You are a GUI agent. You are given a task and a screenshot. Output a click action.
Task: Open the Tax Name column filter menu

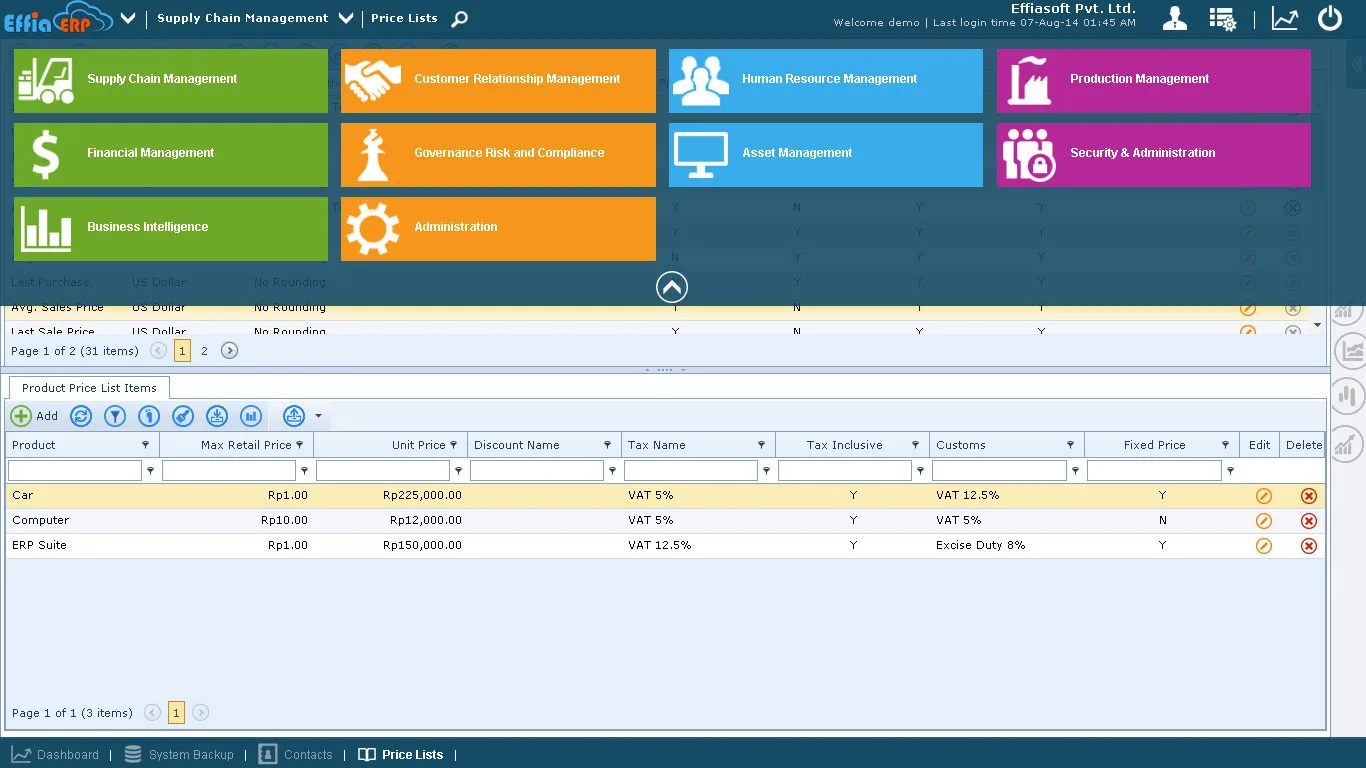[x=762, y=445]
